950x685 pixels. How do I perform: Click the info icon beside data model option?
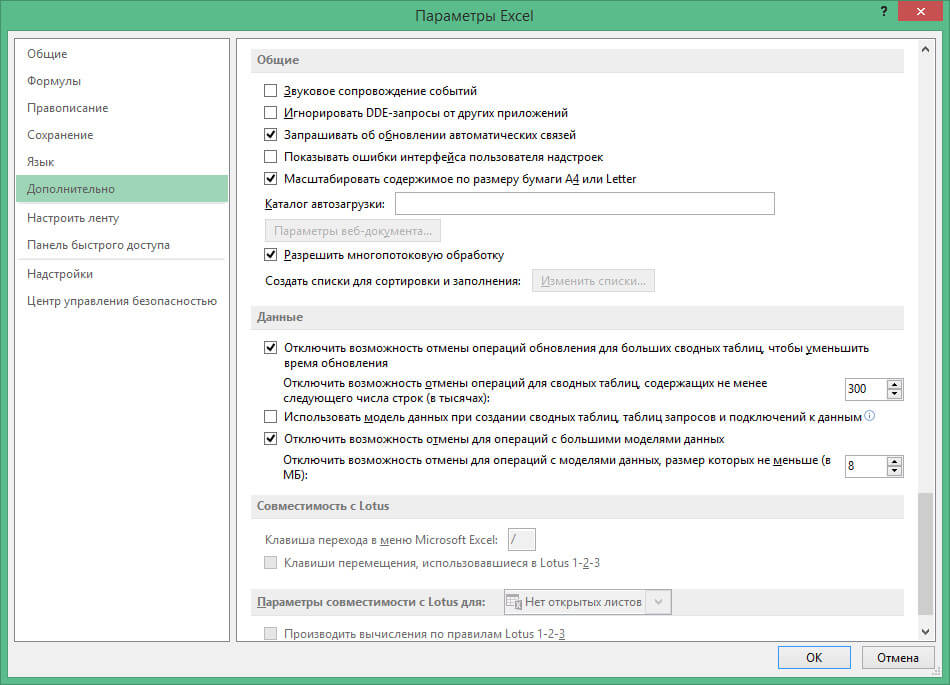pyautogui.click(x=869, y=415)
